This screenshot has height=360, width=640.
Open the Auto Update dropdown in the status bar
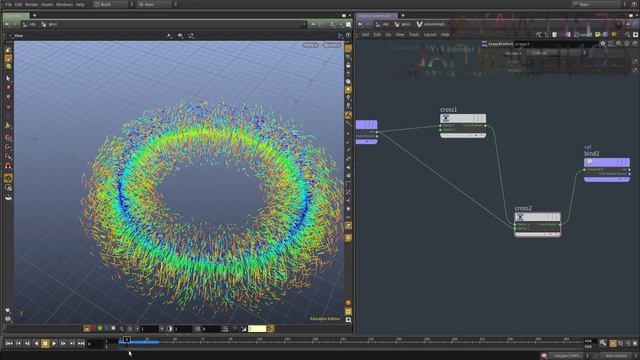click(x=616, y=356)
